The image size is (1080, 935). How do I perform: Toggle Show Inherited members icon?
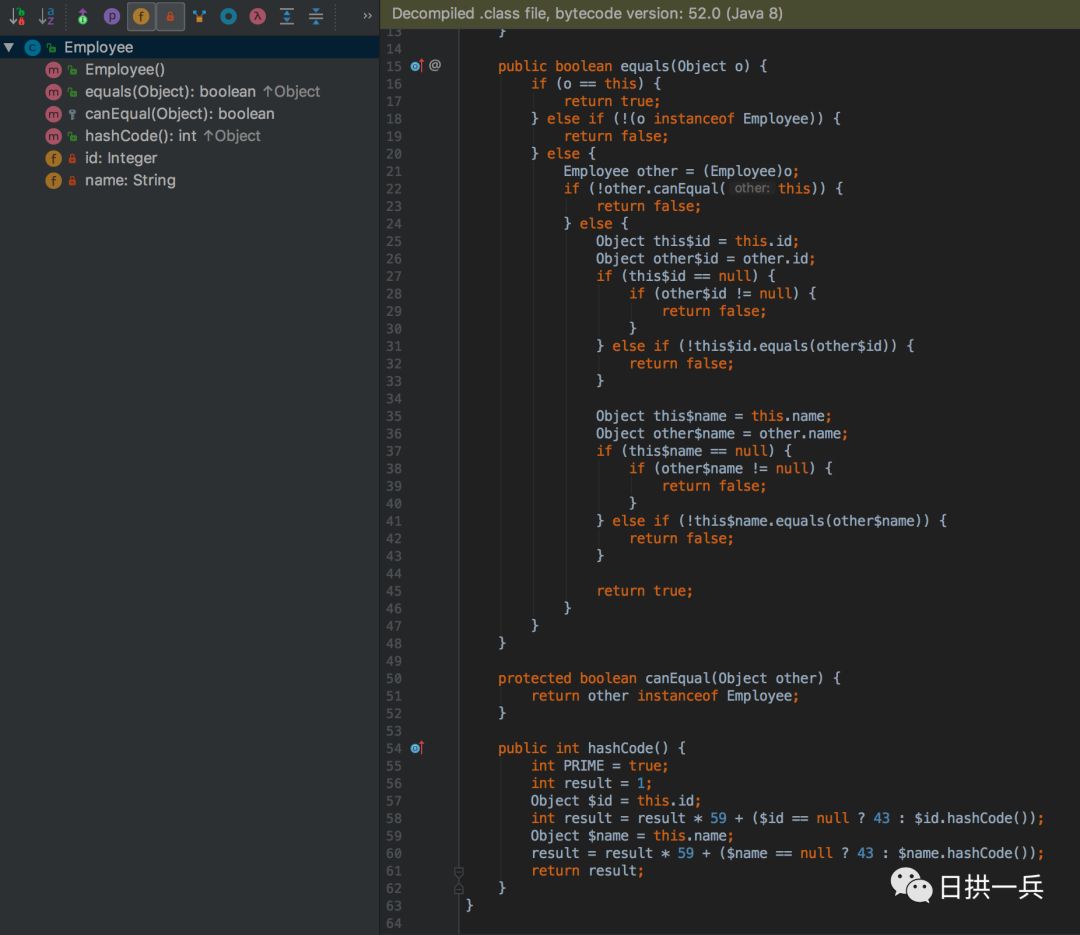coord(83,16)
